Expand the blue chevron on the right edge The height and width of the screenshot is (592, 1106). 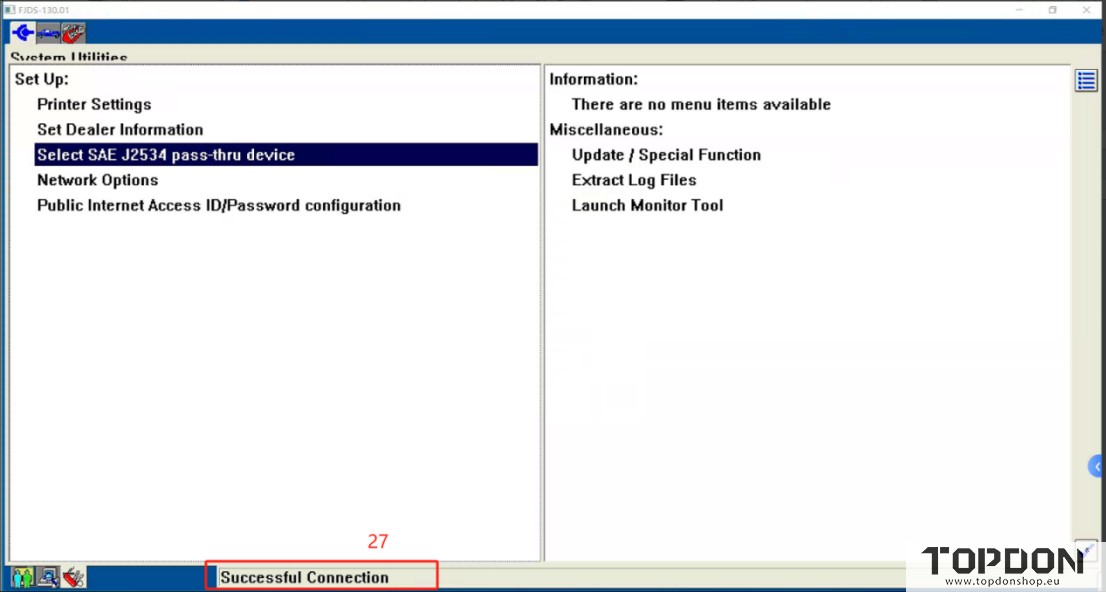coord(1096,465)
